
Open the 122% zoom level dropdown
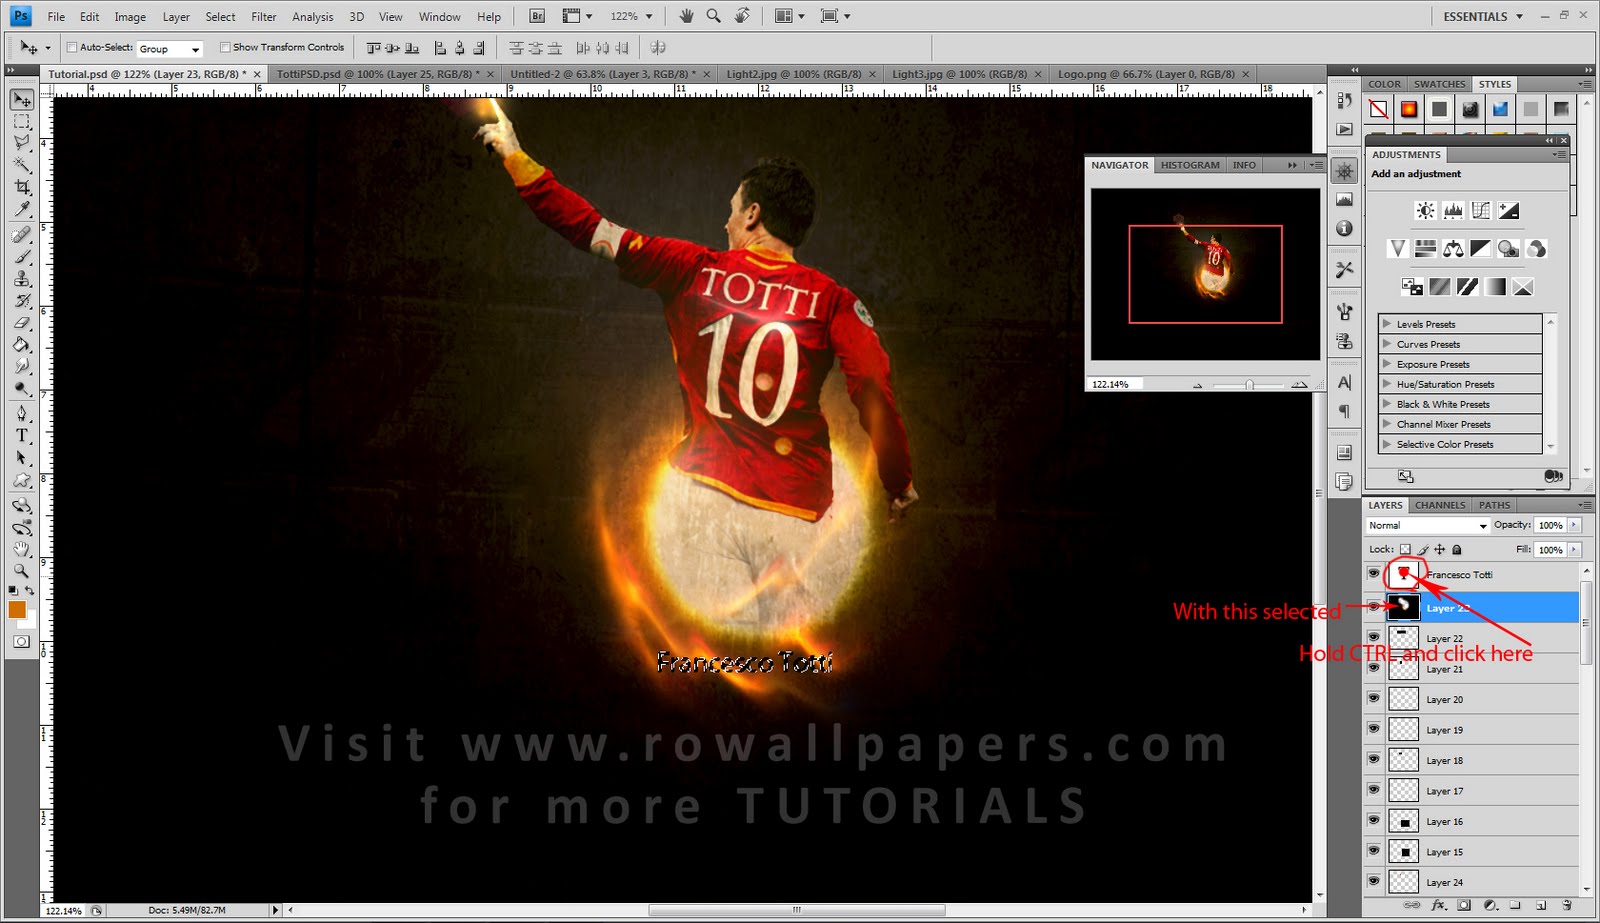coord(648,17)
